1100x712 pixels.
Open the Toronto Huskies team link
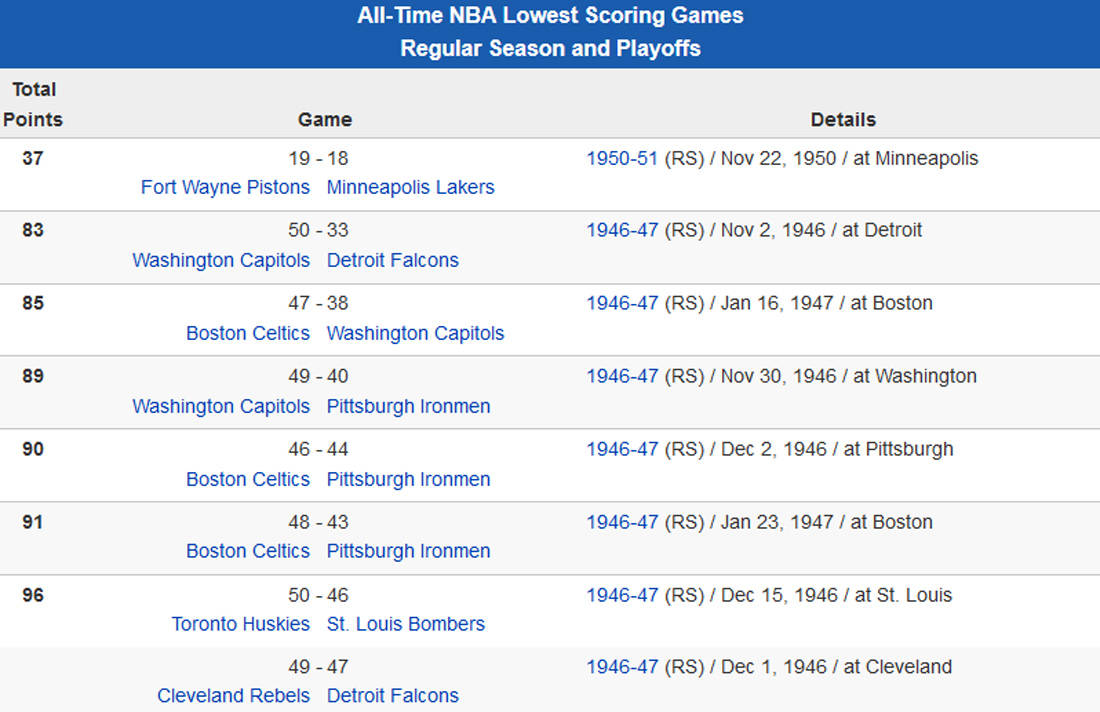point(240,624)
